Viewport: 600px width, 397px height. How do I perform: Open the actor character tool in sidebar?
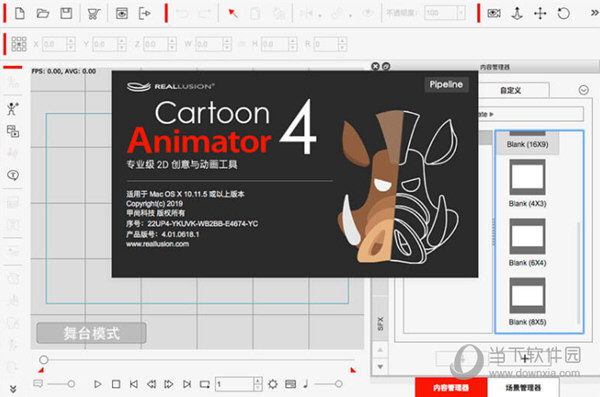click(13, 109)
